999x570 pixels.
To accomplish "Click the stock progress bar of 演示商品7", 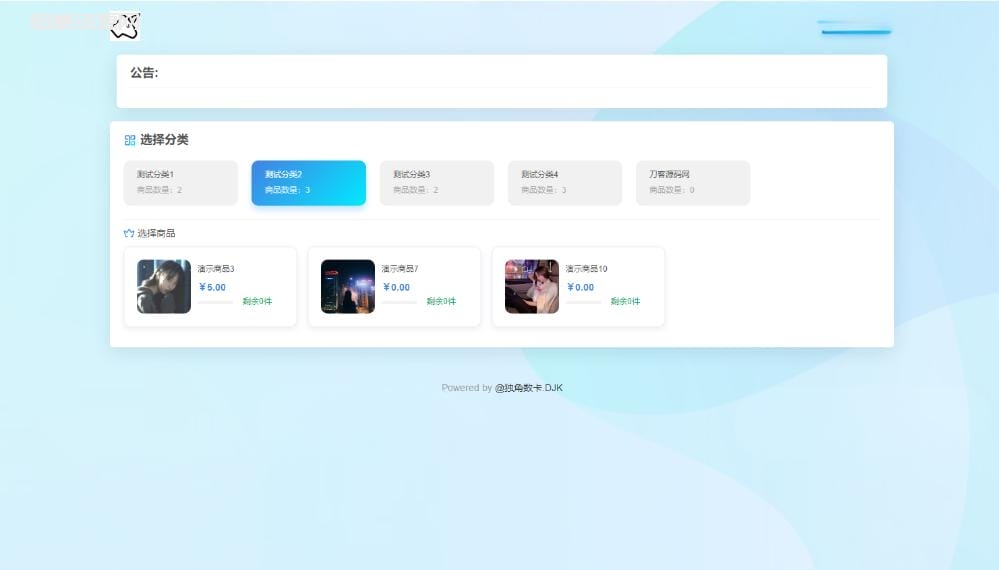I will 399,302.
